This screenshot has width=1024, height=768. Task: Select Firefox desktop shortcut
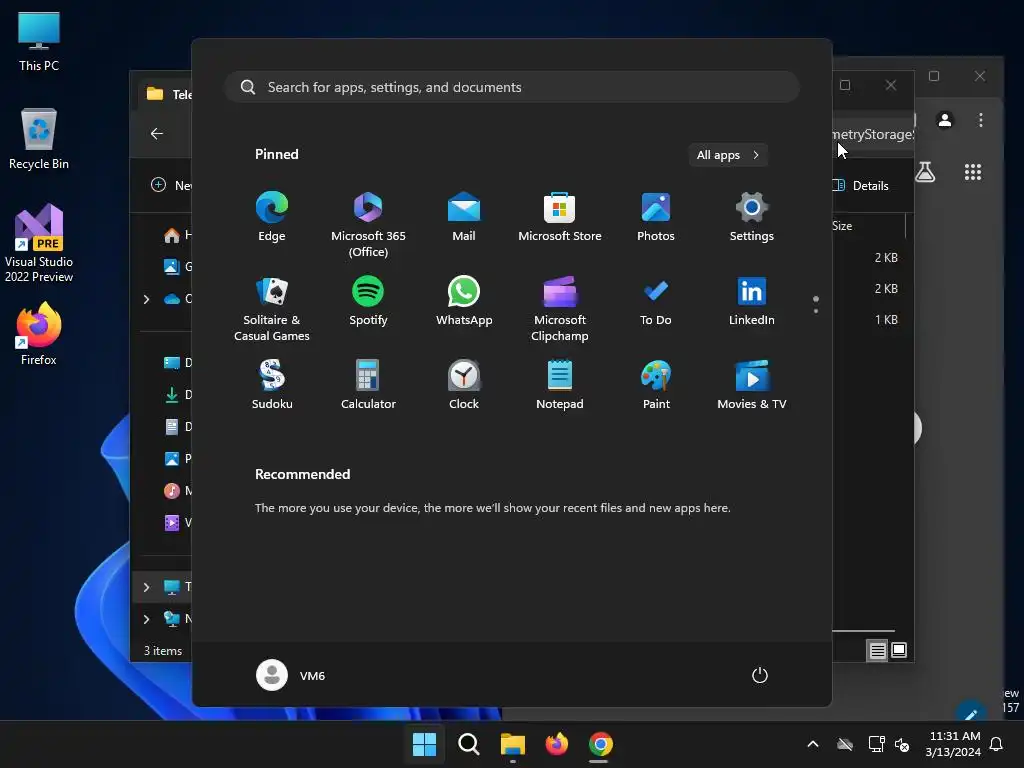click(x=39, y=334)
